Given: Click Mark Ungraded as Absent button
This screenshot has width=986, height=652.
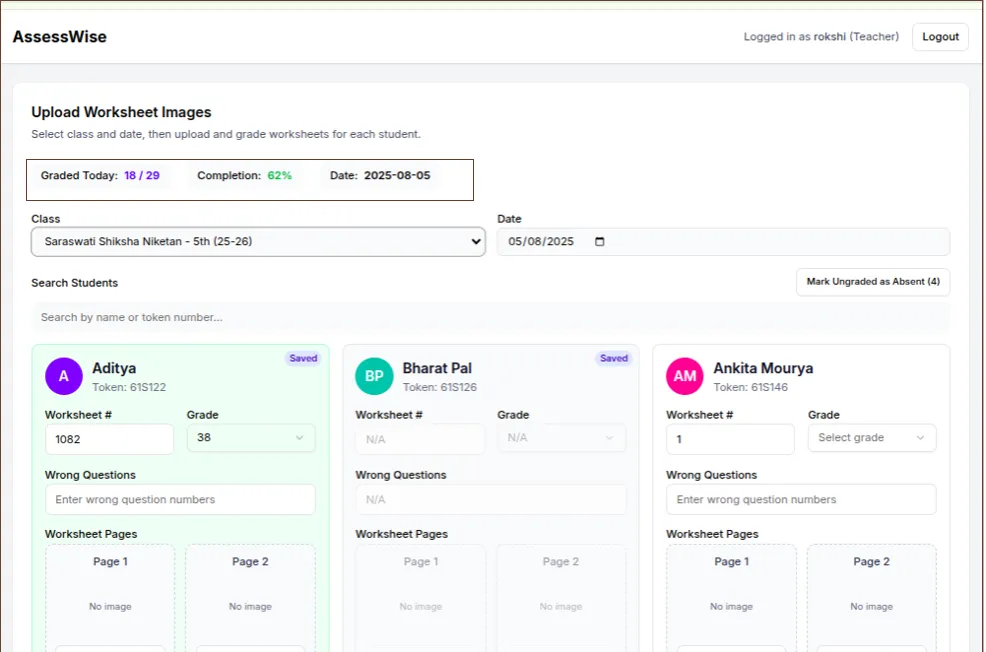Looking at the screenshot, I should click(x=873, y=282).
